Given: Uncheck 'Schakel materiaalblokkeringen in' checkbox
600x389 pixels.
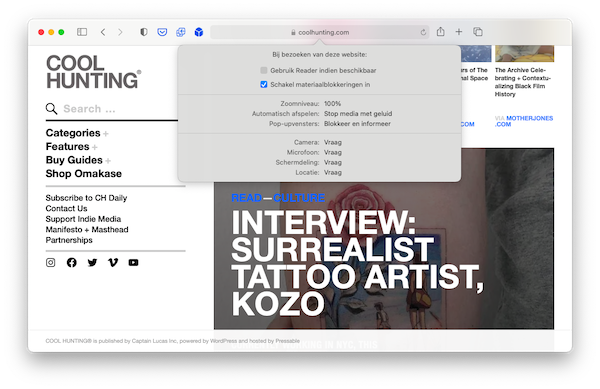Looking at the screenshot, I should coord(264,85).
